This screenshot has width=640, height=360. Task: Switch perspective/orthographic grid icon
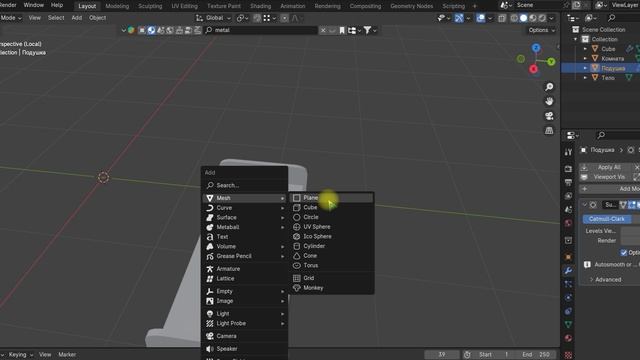[549, 131]
